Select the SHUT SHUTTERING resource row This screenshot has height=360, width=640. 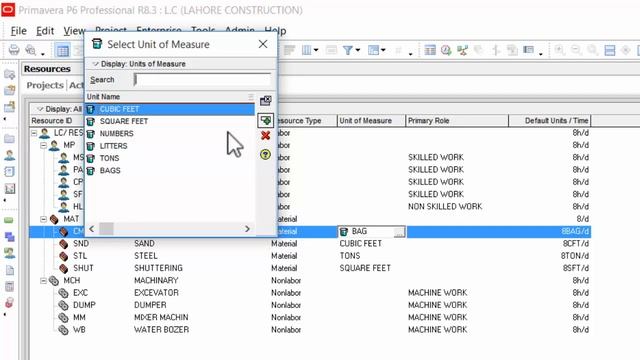click(310, 268)
